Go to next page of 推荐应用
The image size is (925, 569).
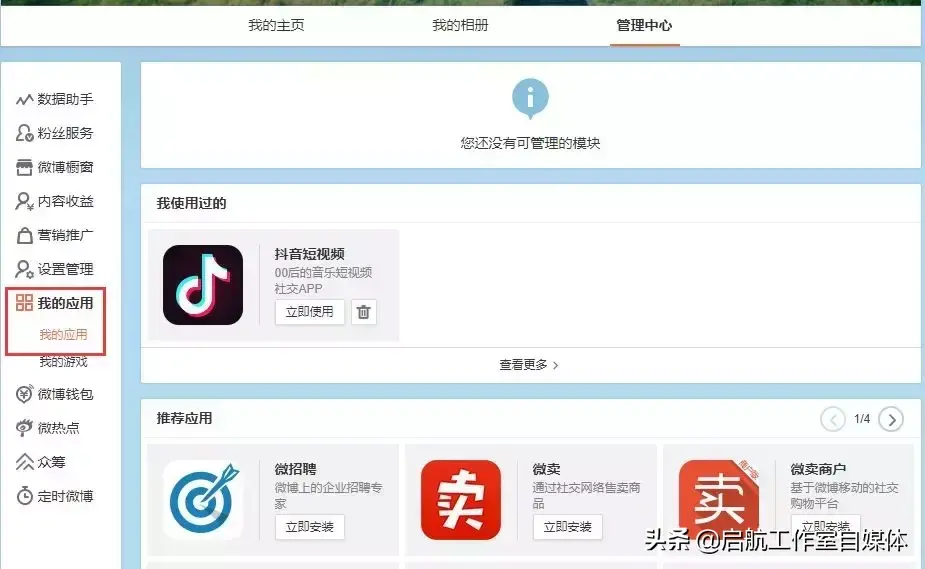coord(891,419)
